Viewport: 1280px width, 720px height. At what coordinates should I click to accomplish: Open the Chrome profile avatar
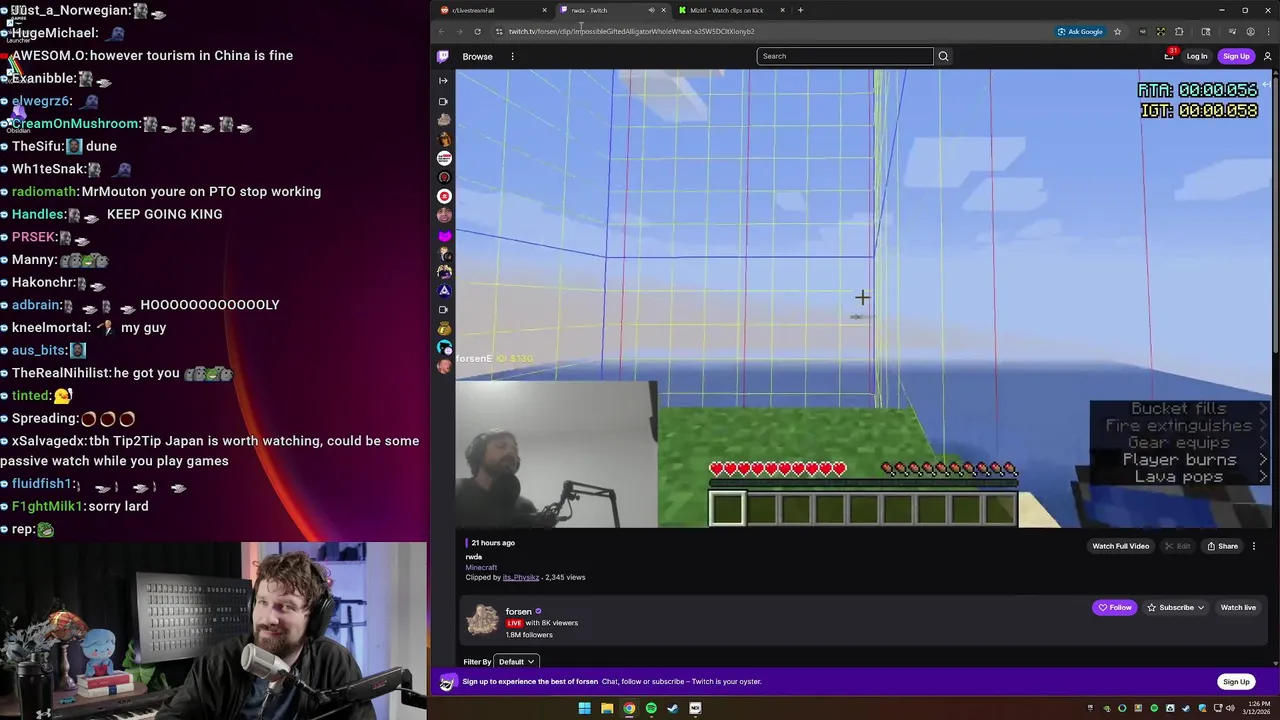click(x=1250, y=31)
